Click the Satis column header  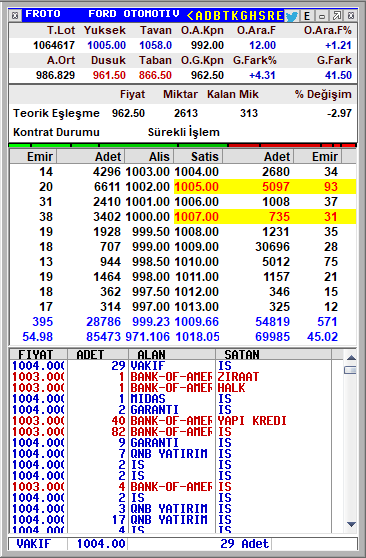pos(198,157)
